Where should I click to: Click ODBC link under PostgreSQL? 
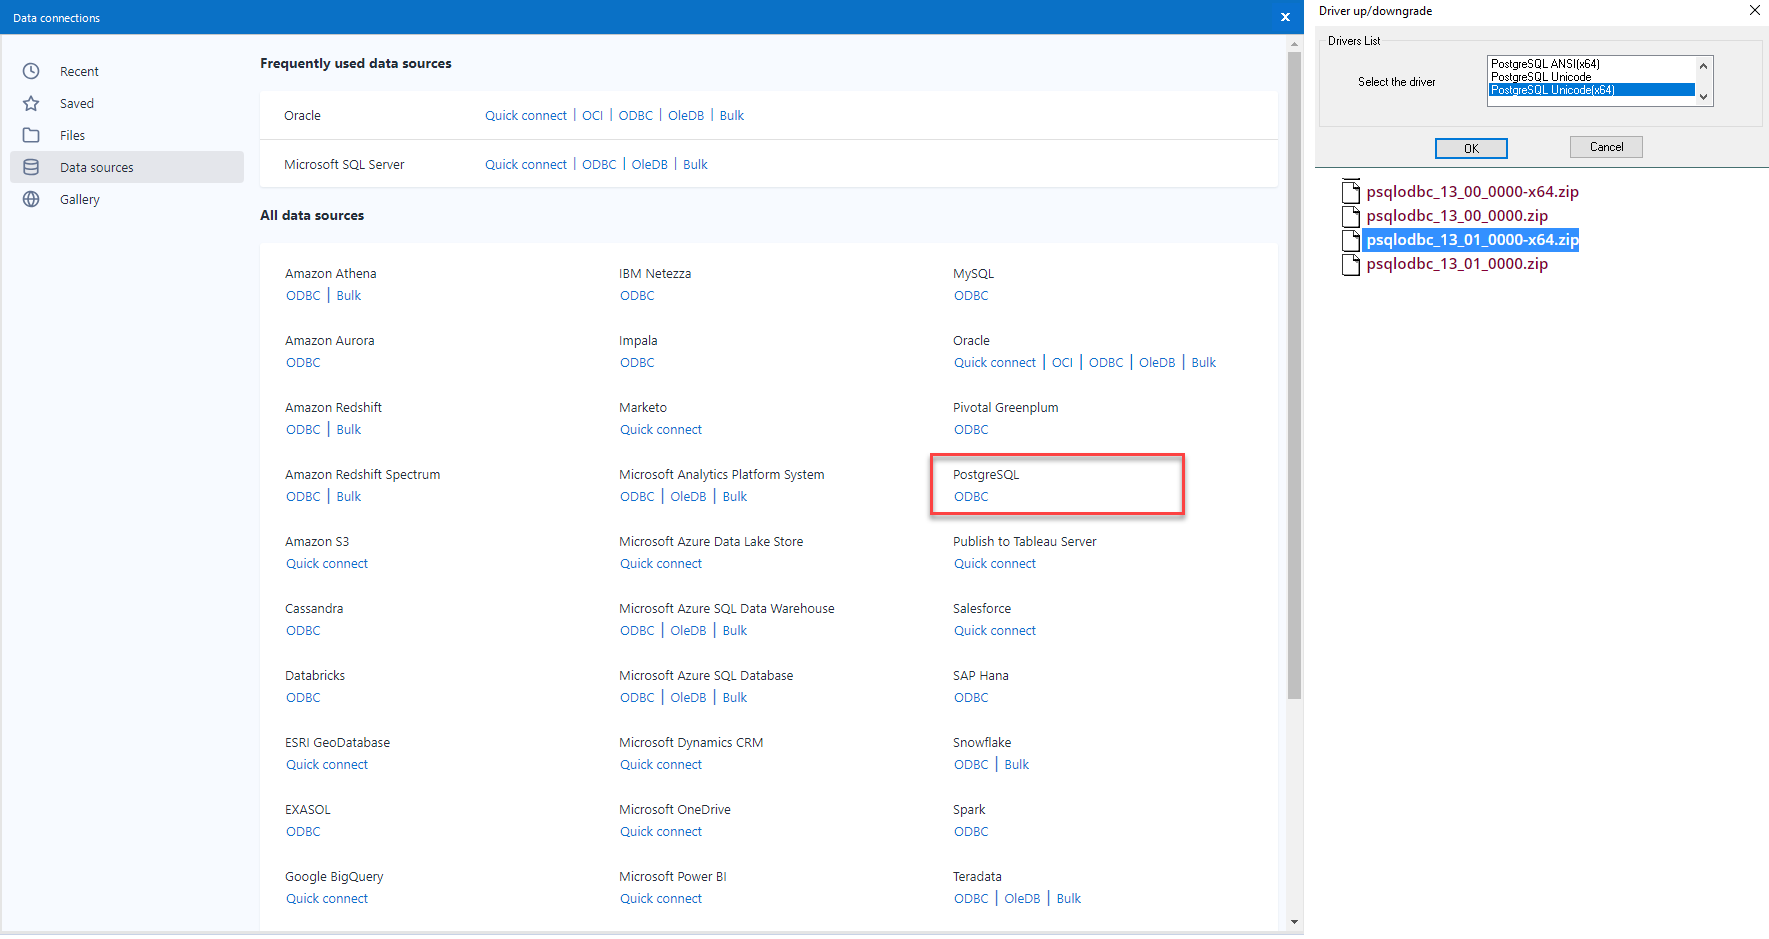971,497
